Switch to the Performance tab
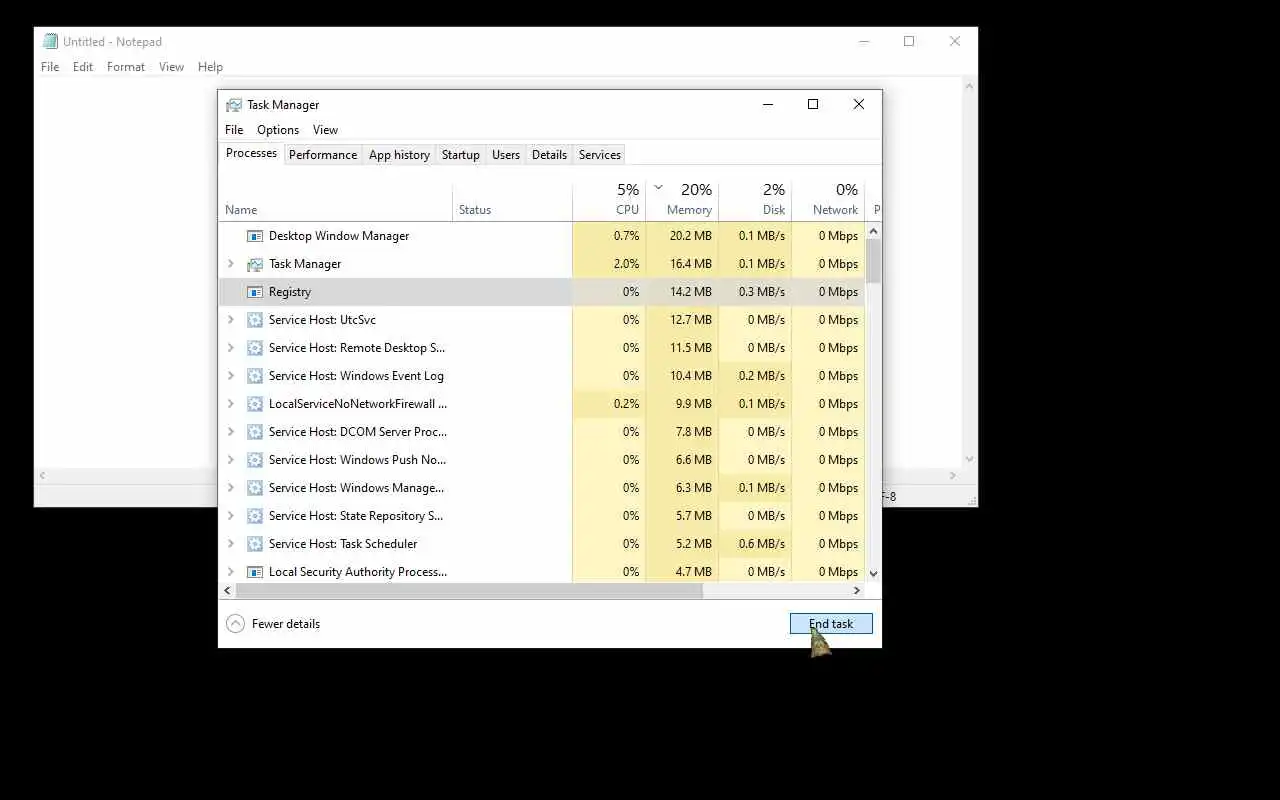This screenshot has width=1280, height=800. [x=323, y=155]
